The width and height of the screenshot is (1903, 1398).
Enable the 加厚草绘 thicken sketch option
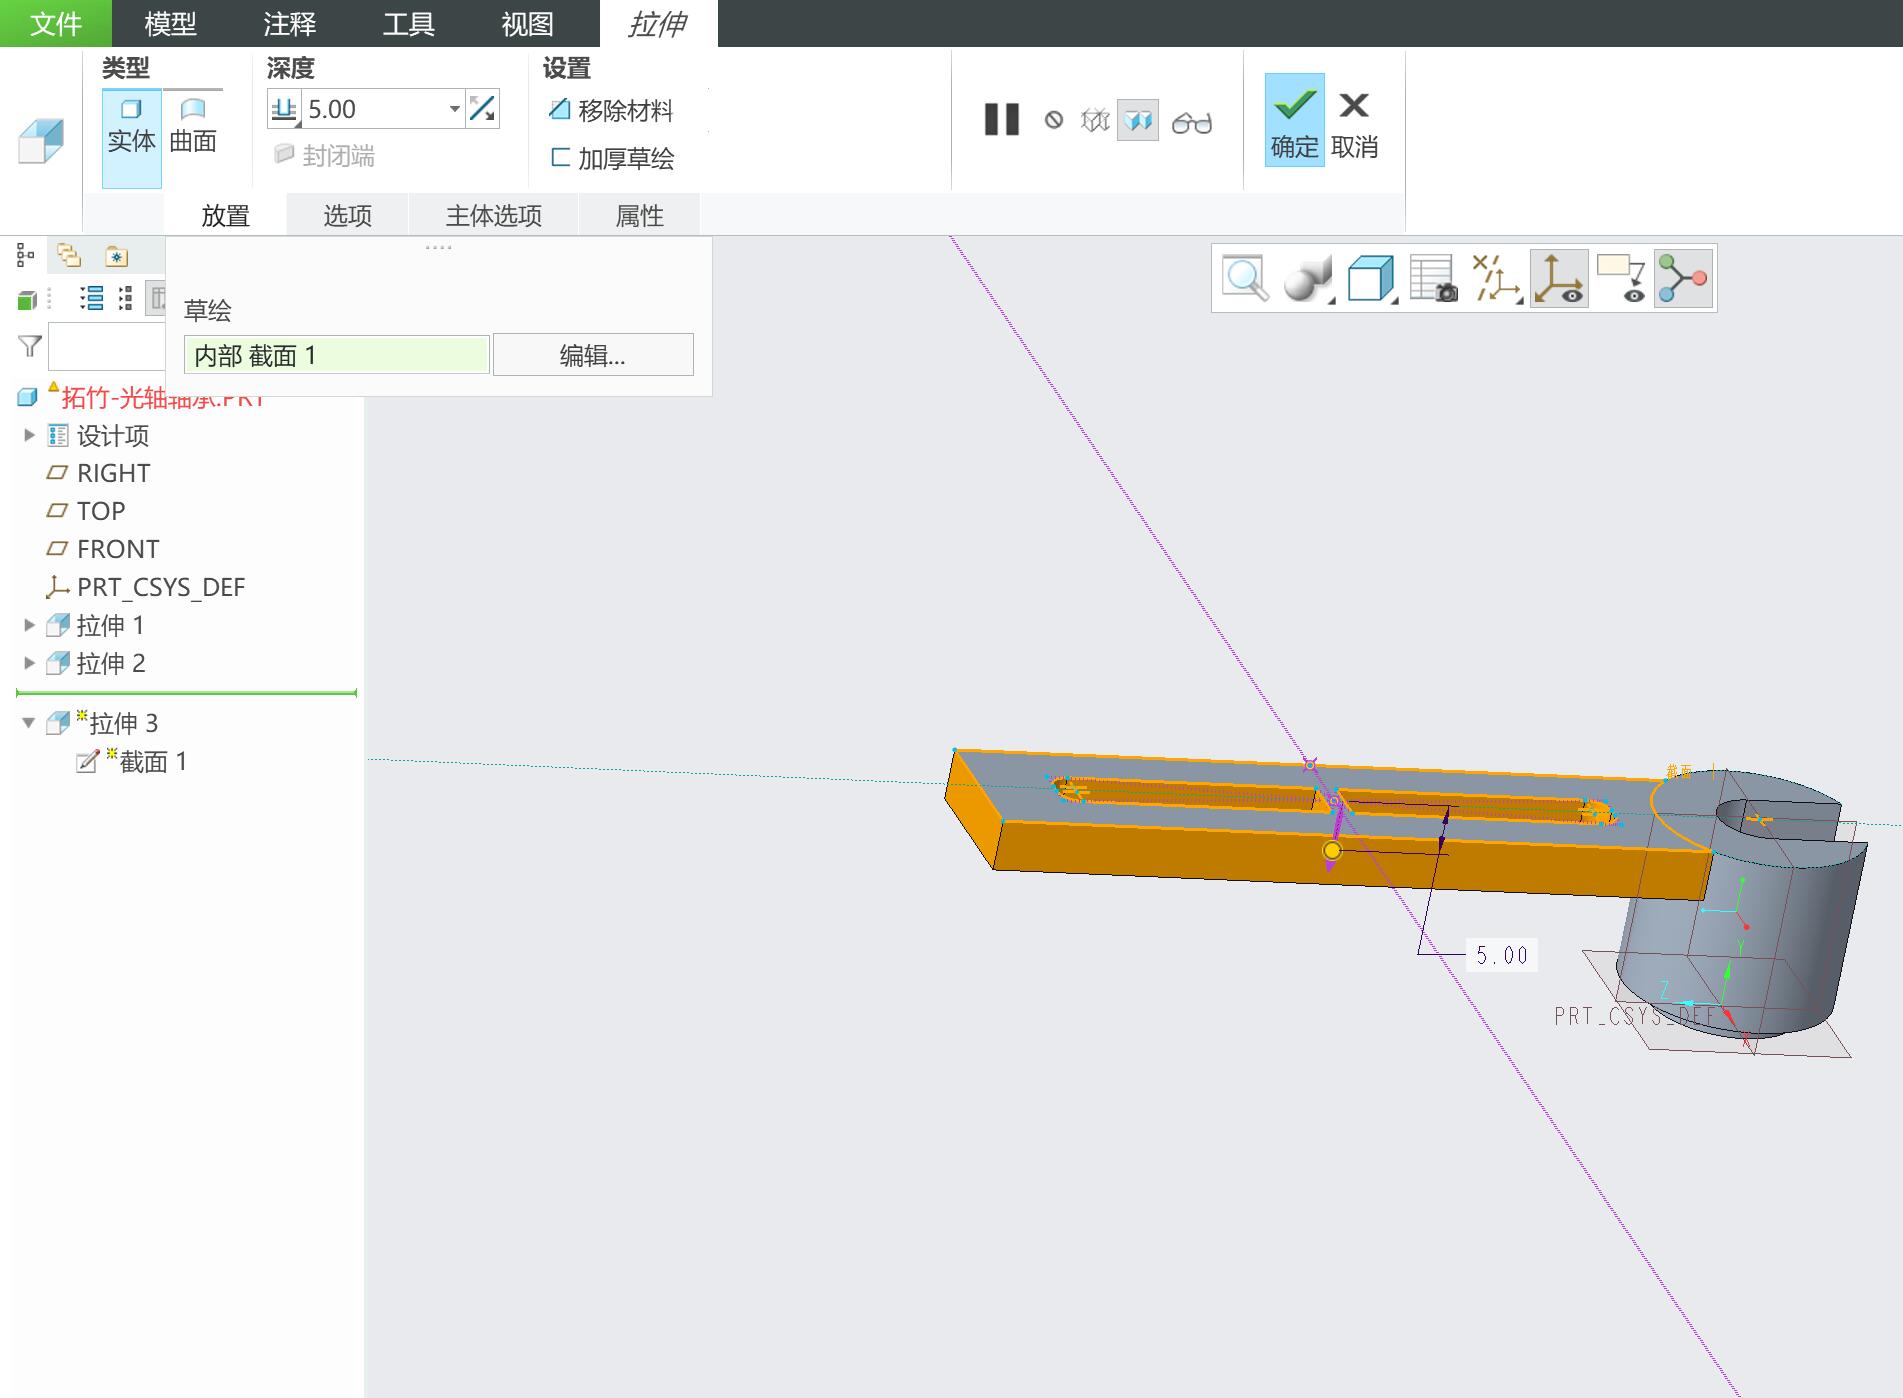(612, 158)
